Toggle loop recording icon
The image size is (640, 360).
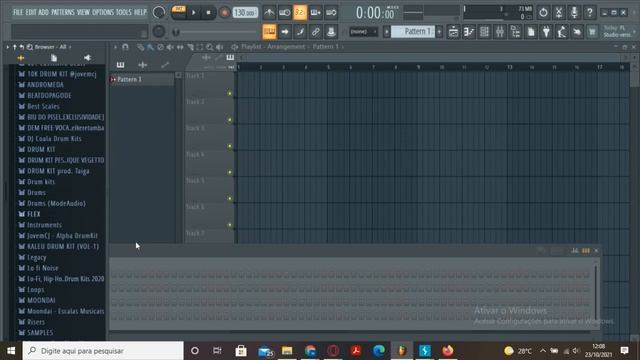pos(331,13)
